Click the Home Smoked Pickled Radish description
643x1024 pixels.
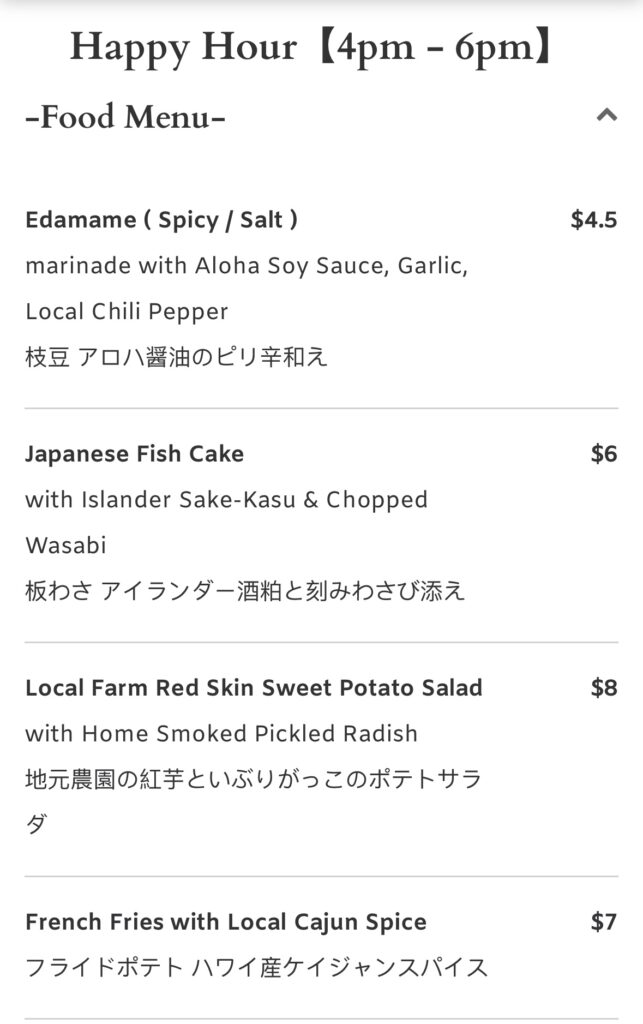click(221, 734)
